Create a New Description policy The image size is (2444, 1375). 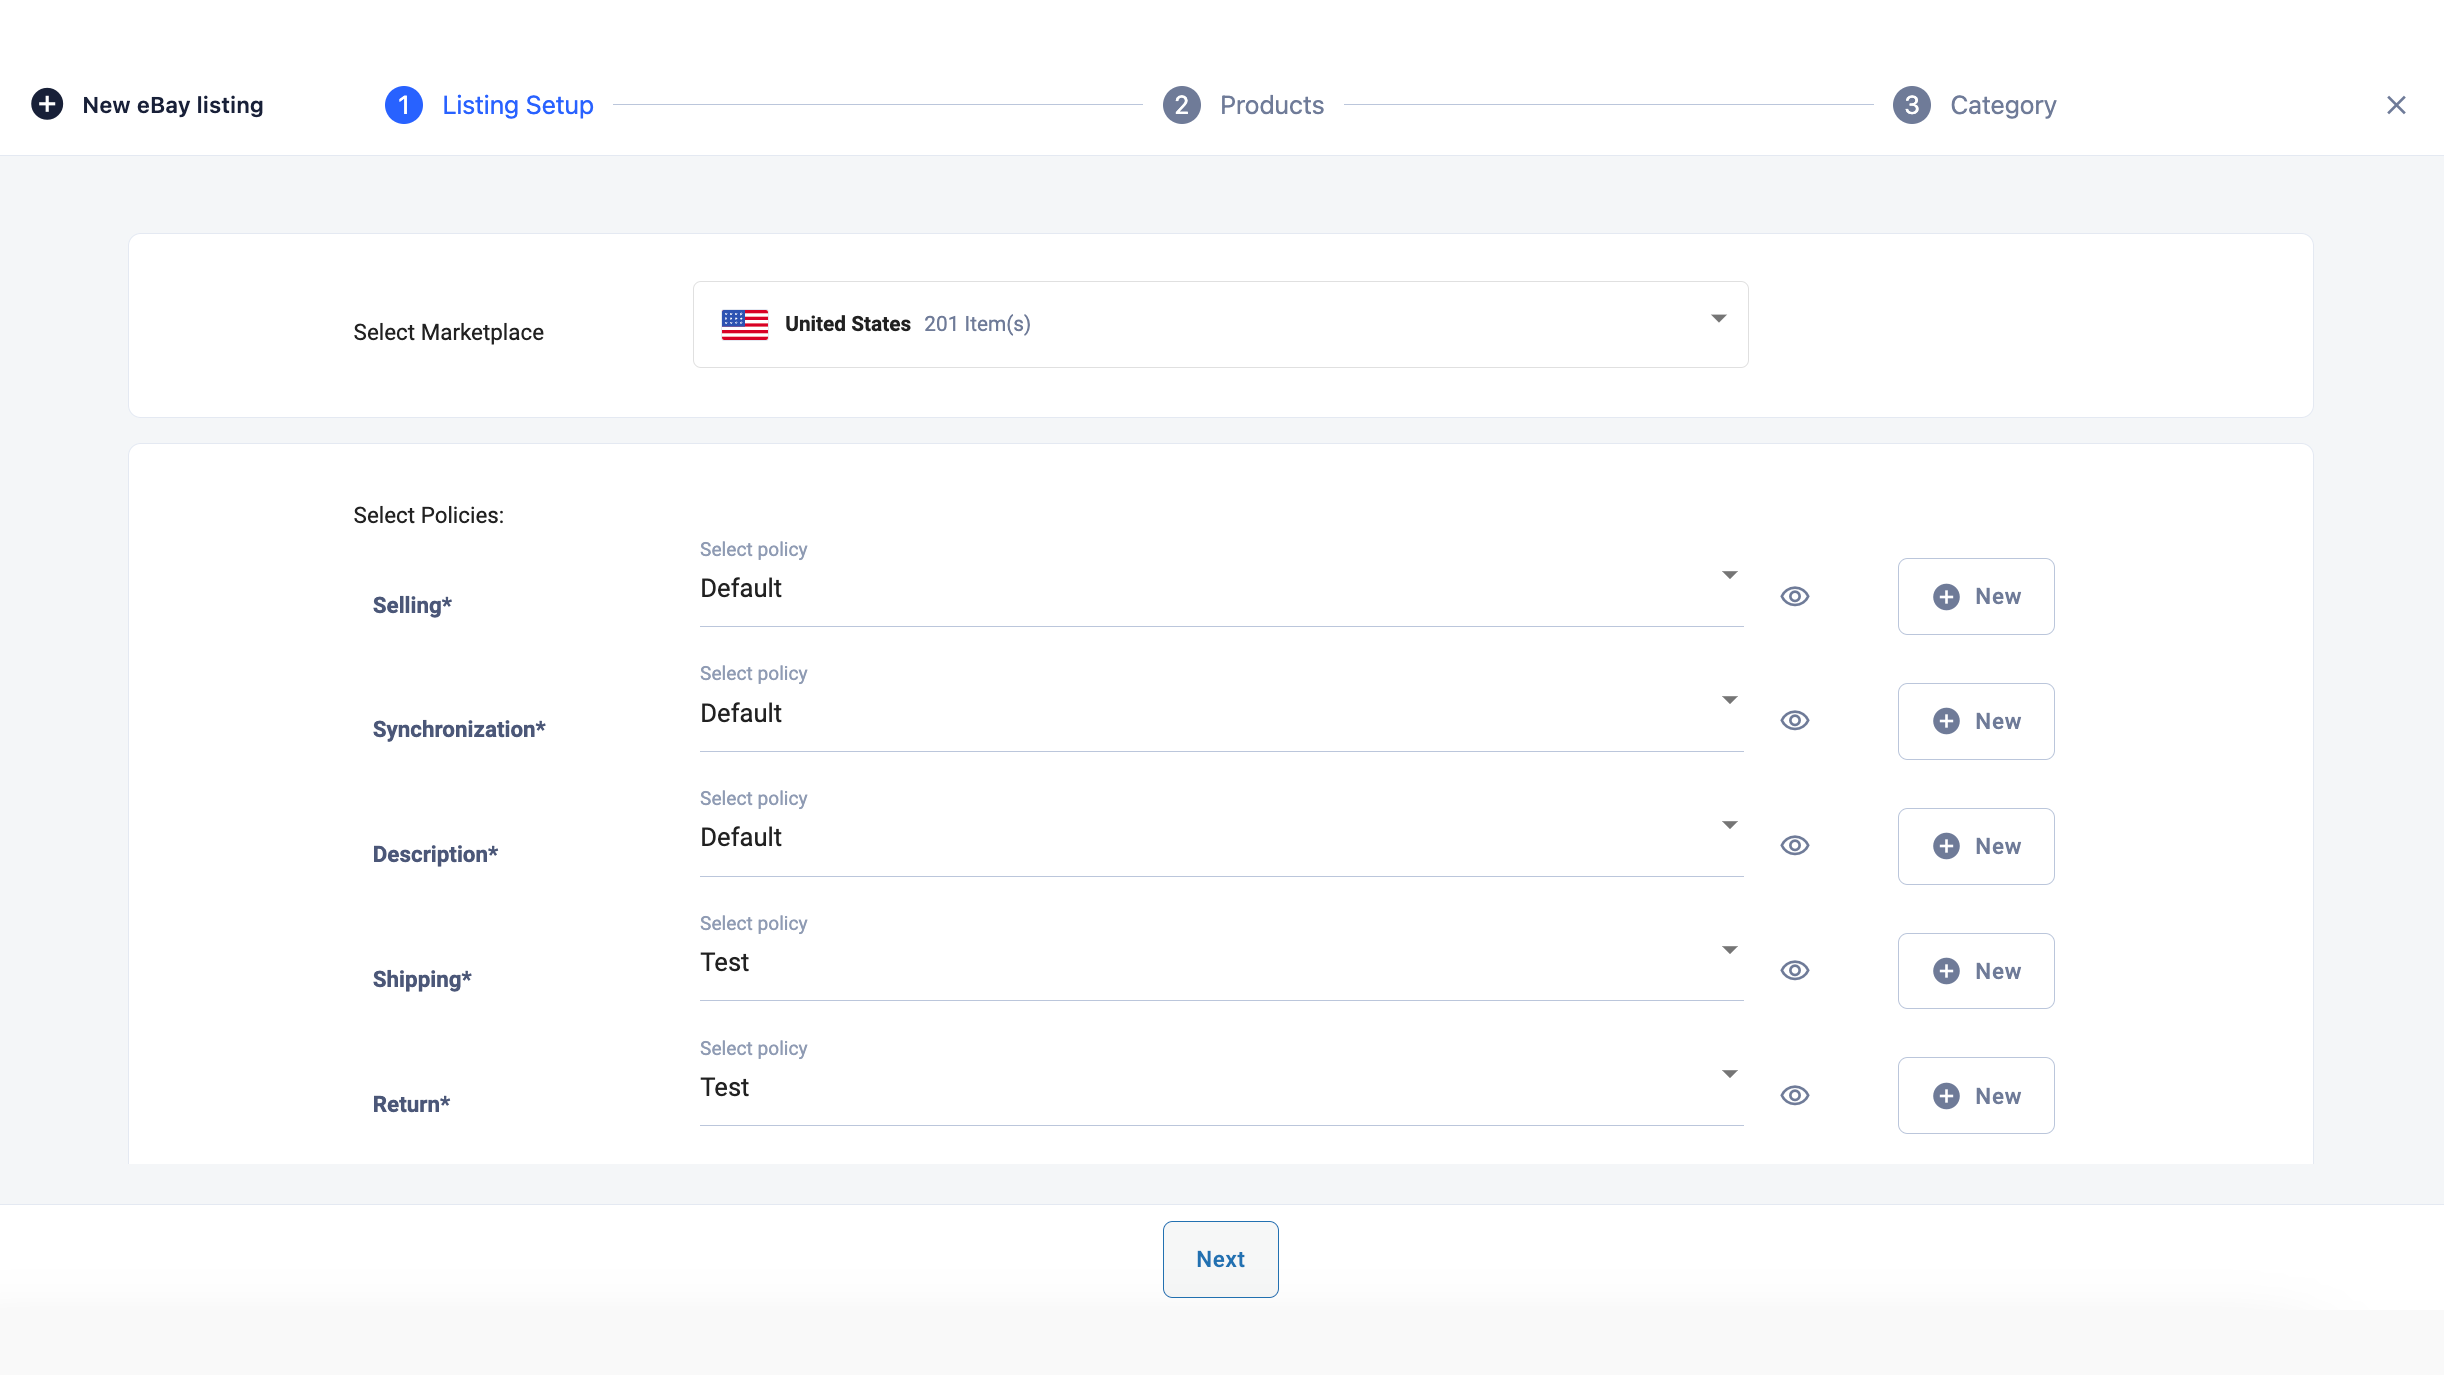(1976, 846)
